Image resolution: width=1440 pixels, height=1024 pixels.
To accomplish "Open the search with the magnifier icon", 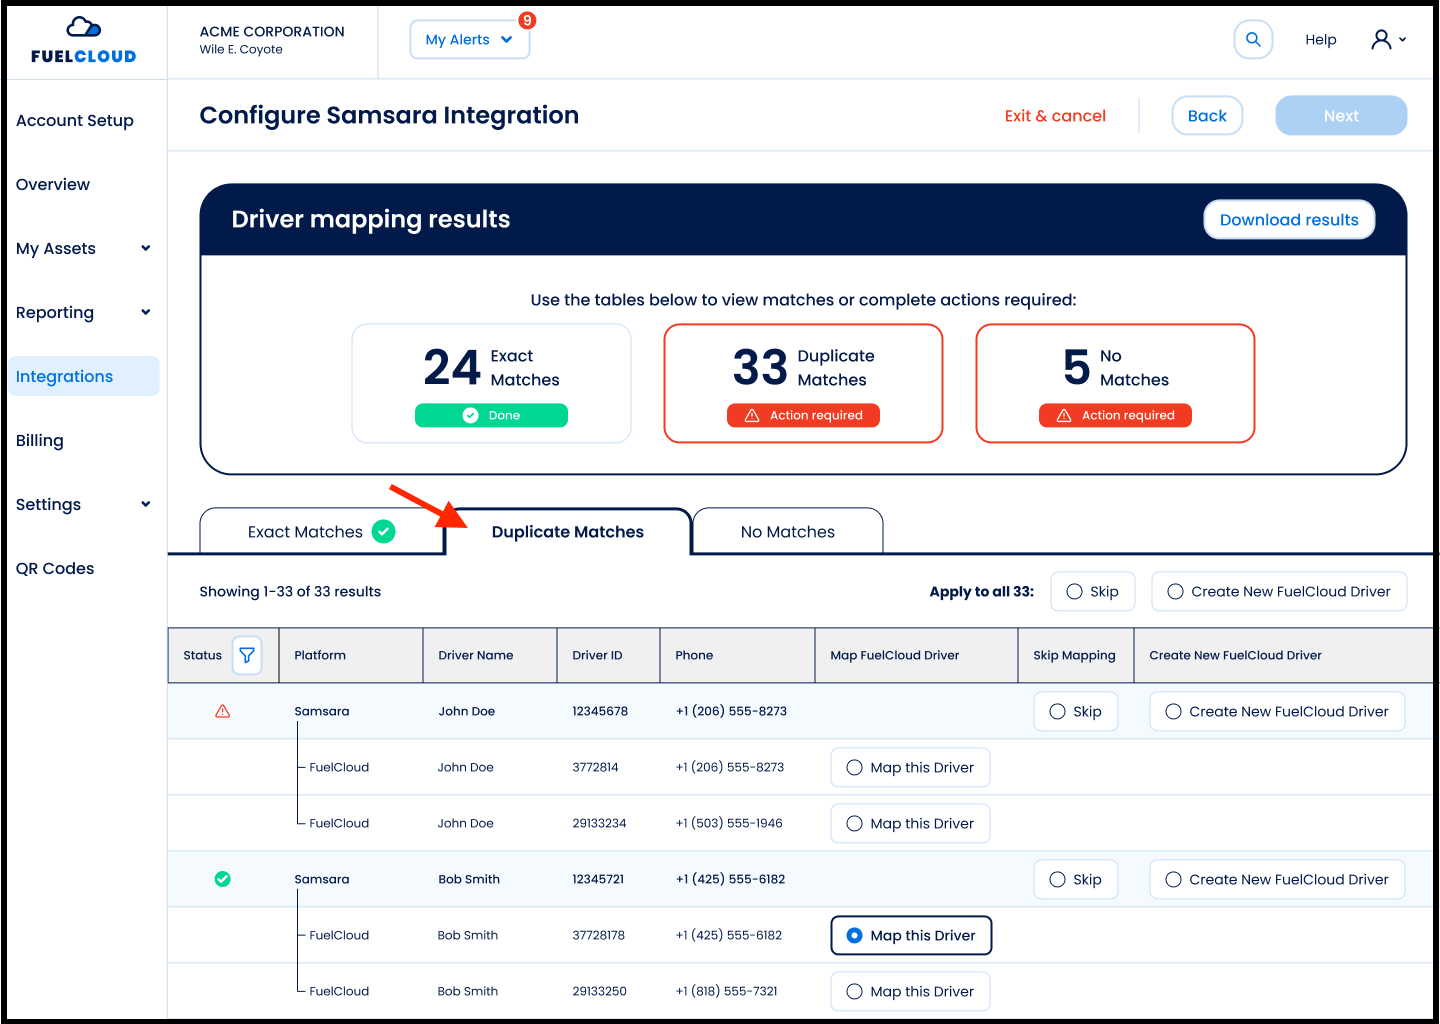I will (1253, 39).
